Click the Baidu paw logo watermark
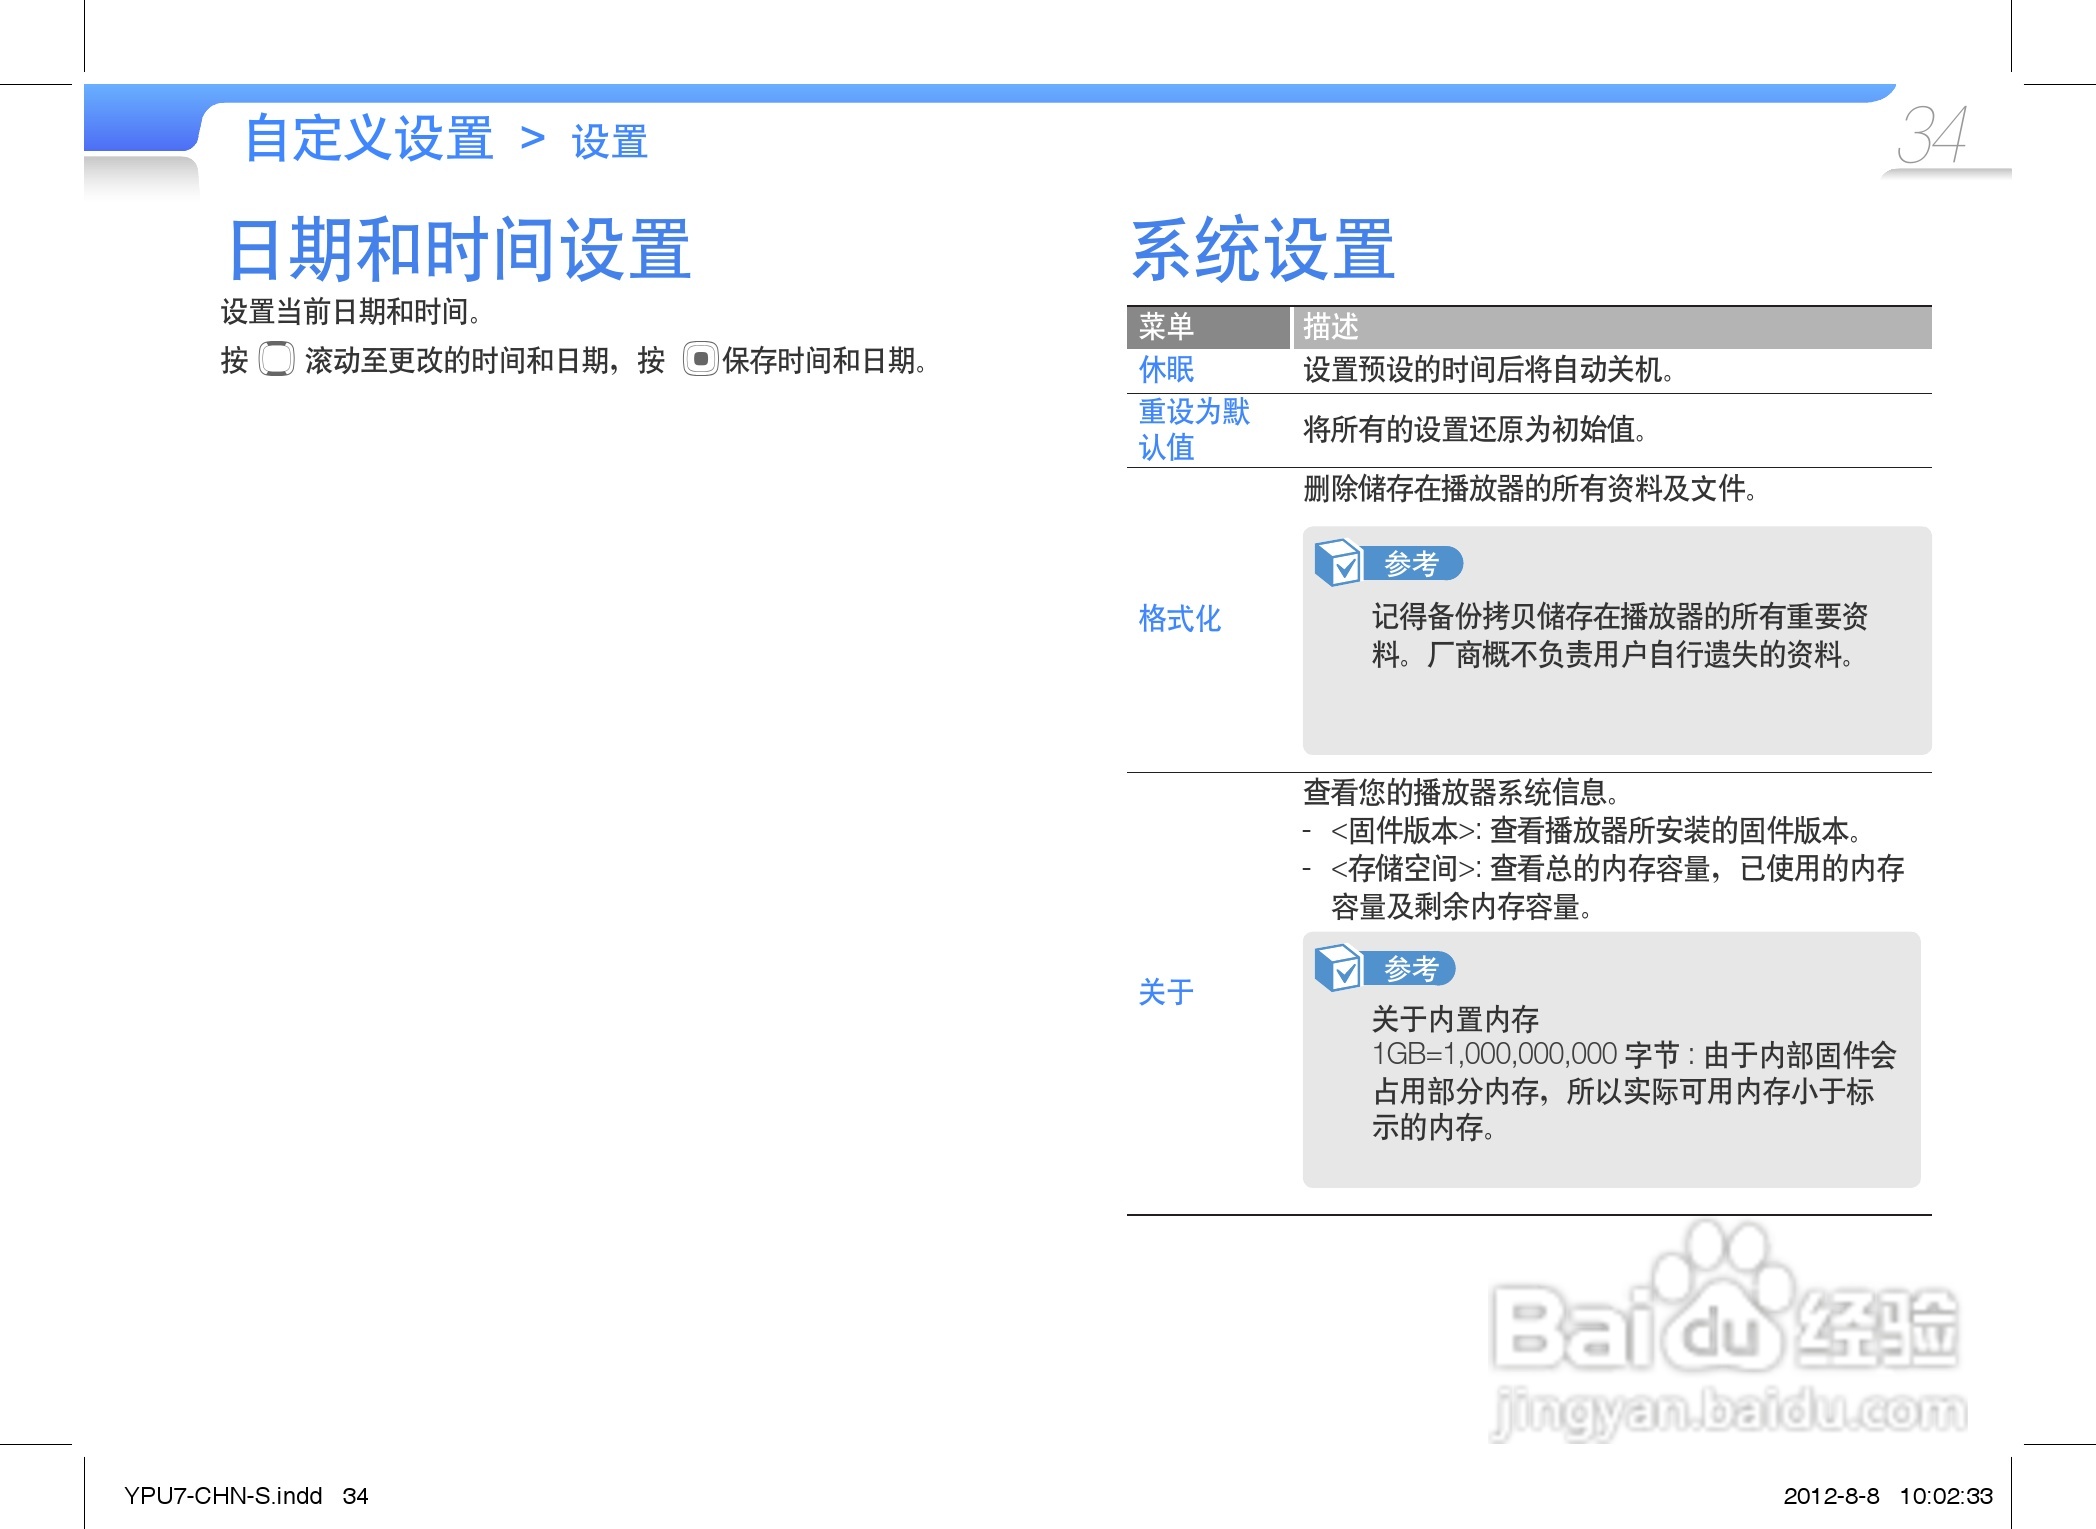2096x1529 pixels. [x=1722, y=1299]
